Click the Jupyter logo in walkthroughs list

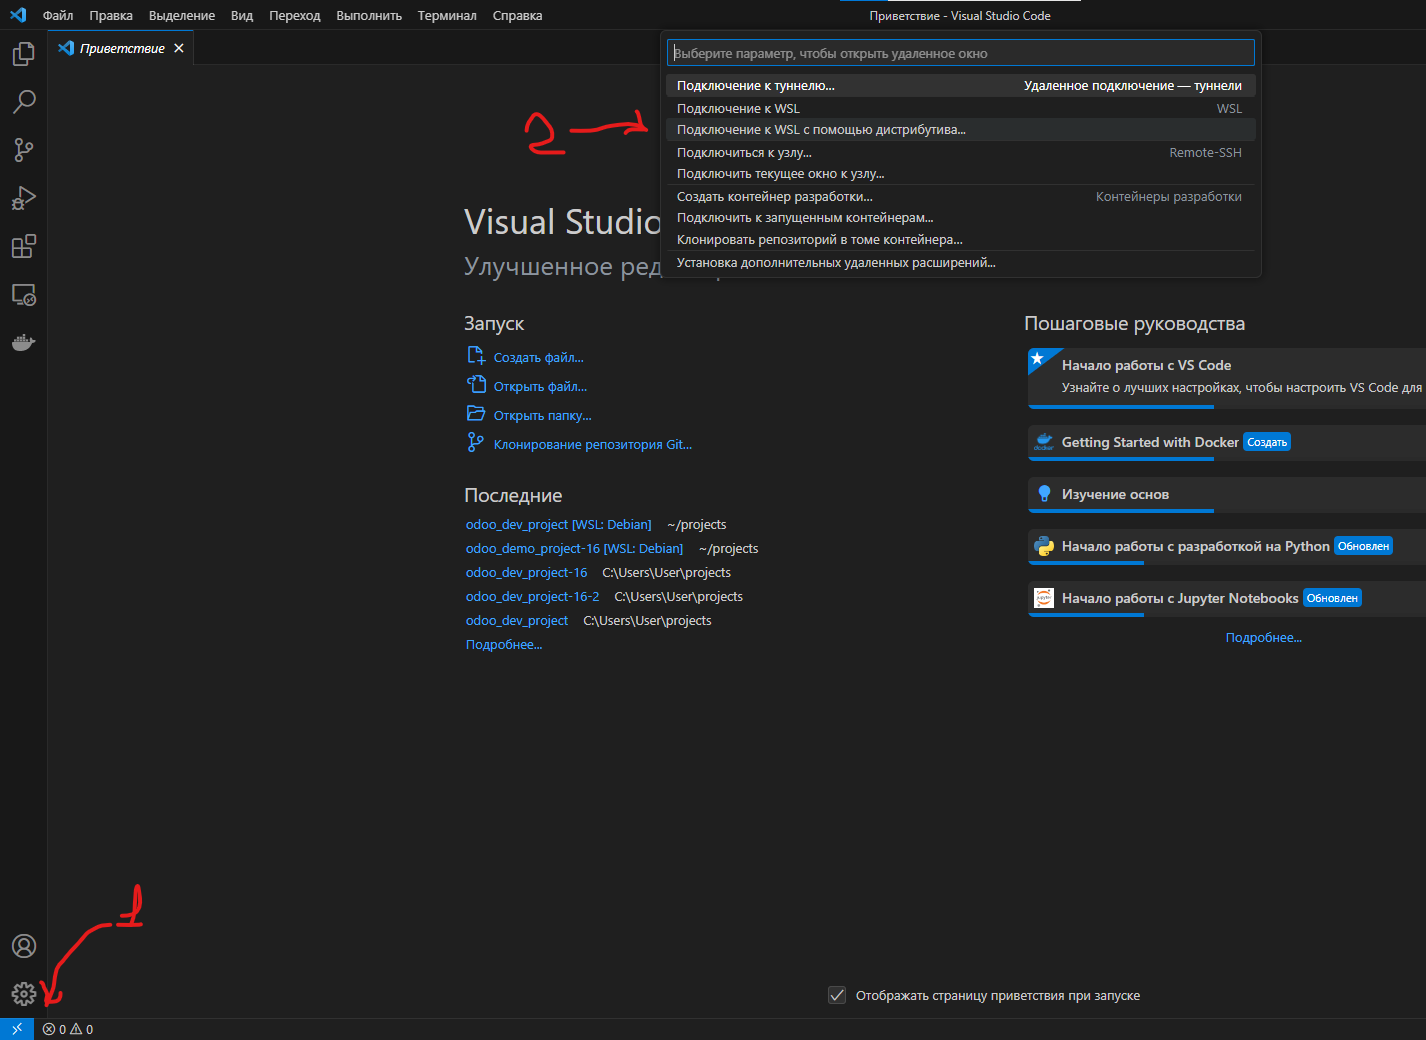coord(1044,598)
